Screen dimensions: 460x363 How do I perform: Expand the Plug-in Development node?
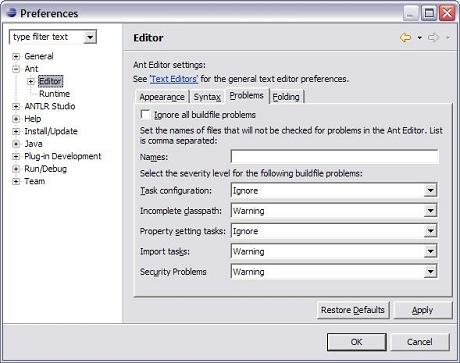click(16, 156)
